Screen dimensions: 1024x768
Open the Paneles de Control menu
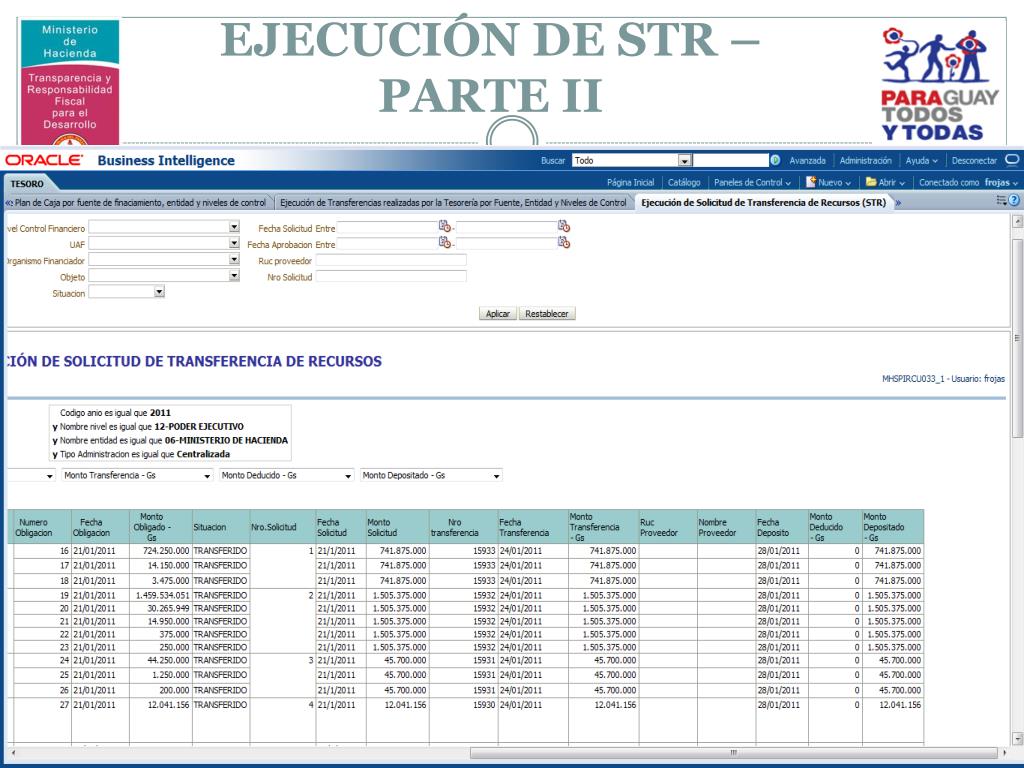[x=752, y=183]
